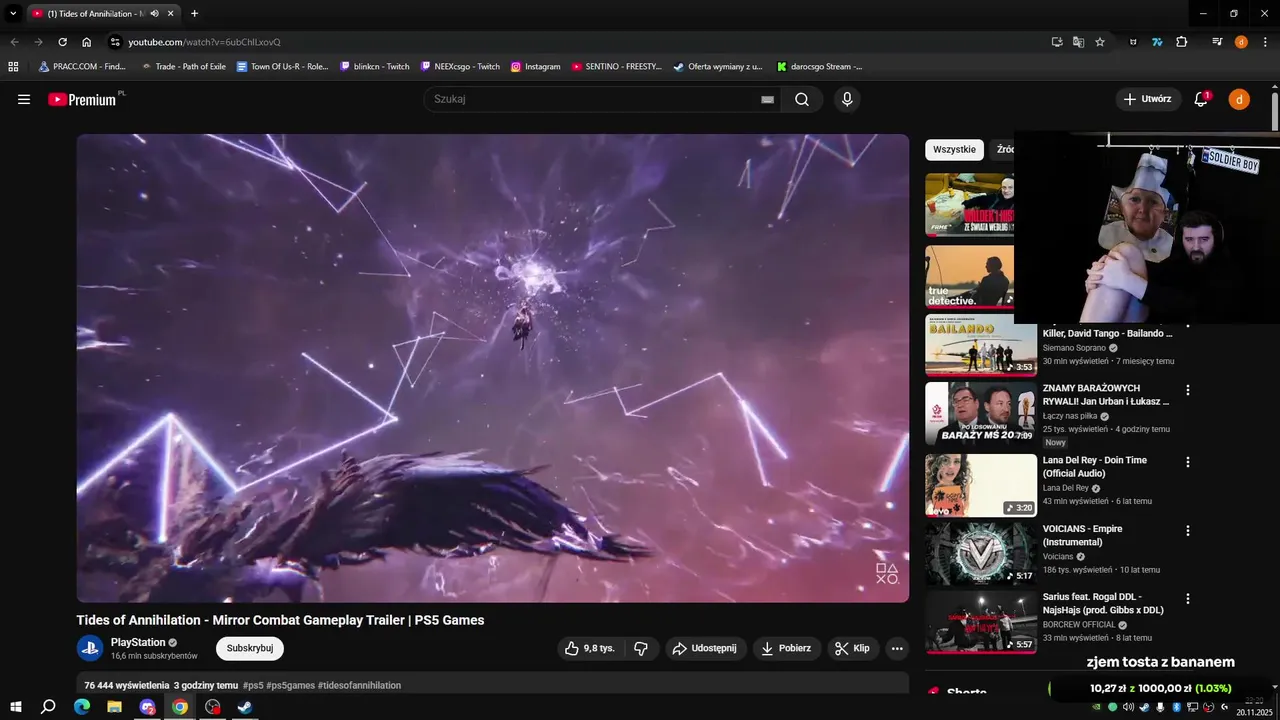
Task: Reload the page in Chrome
Action: 62,42
